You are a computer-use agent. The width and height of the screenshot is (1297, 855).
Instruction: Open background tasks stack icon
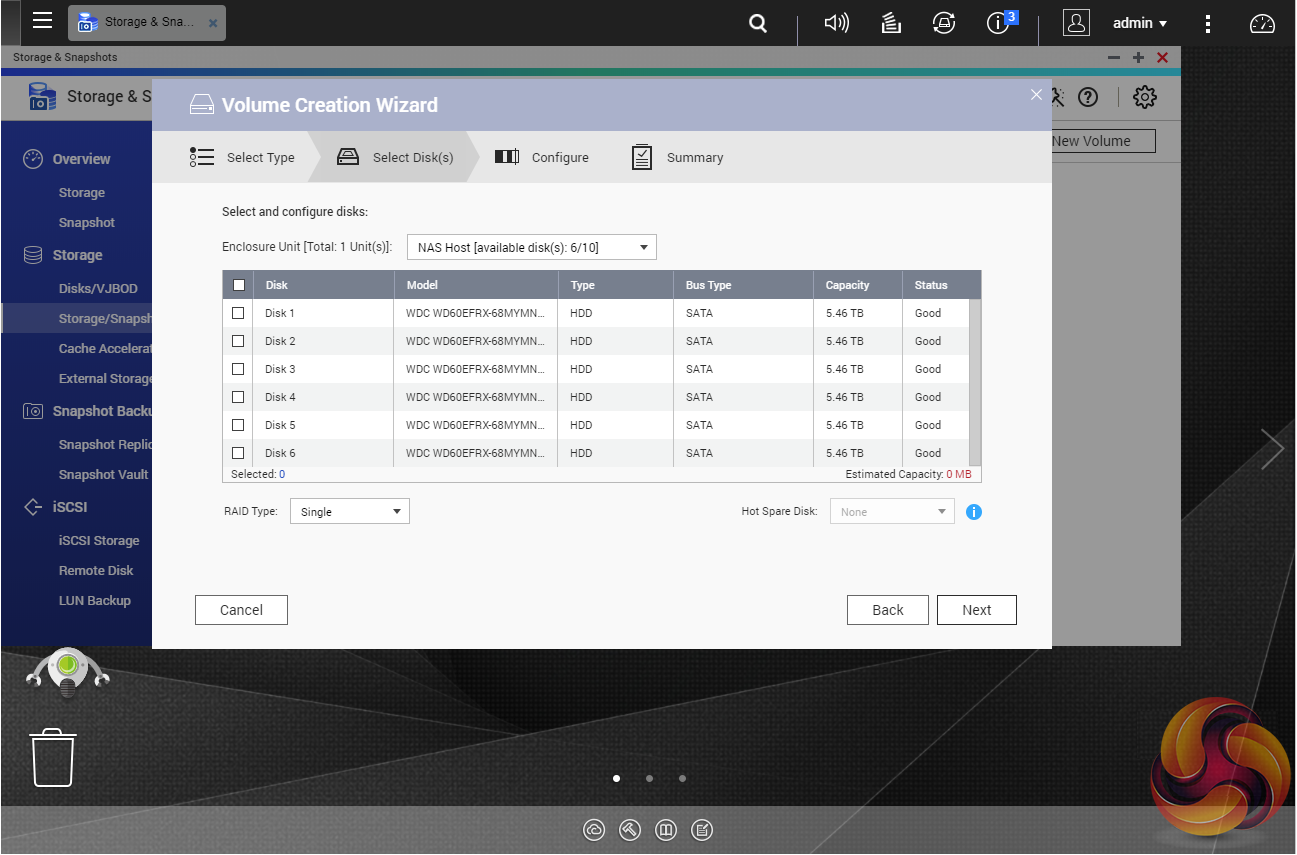(892, 23)
